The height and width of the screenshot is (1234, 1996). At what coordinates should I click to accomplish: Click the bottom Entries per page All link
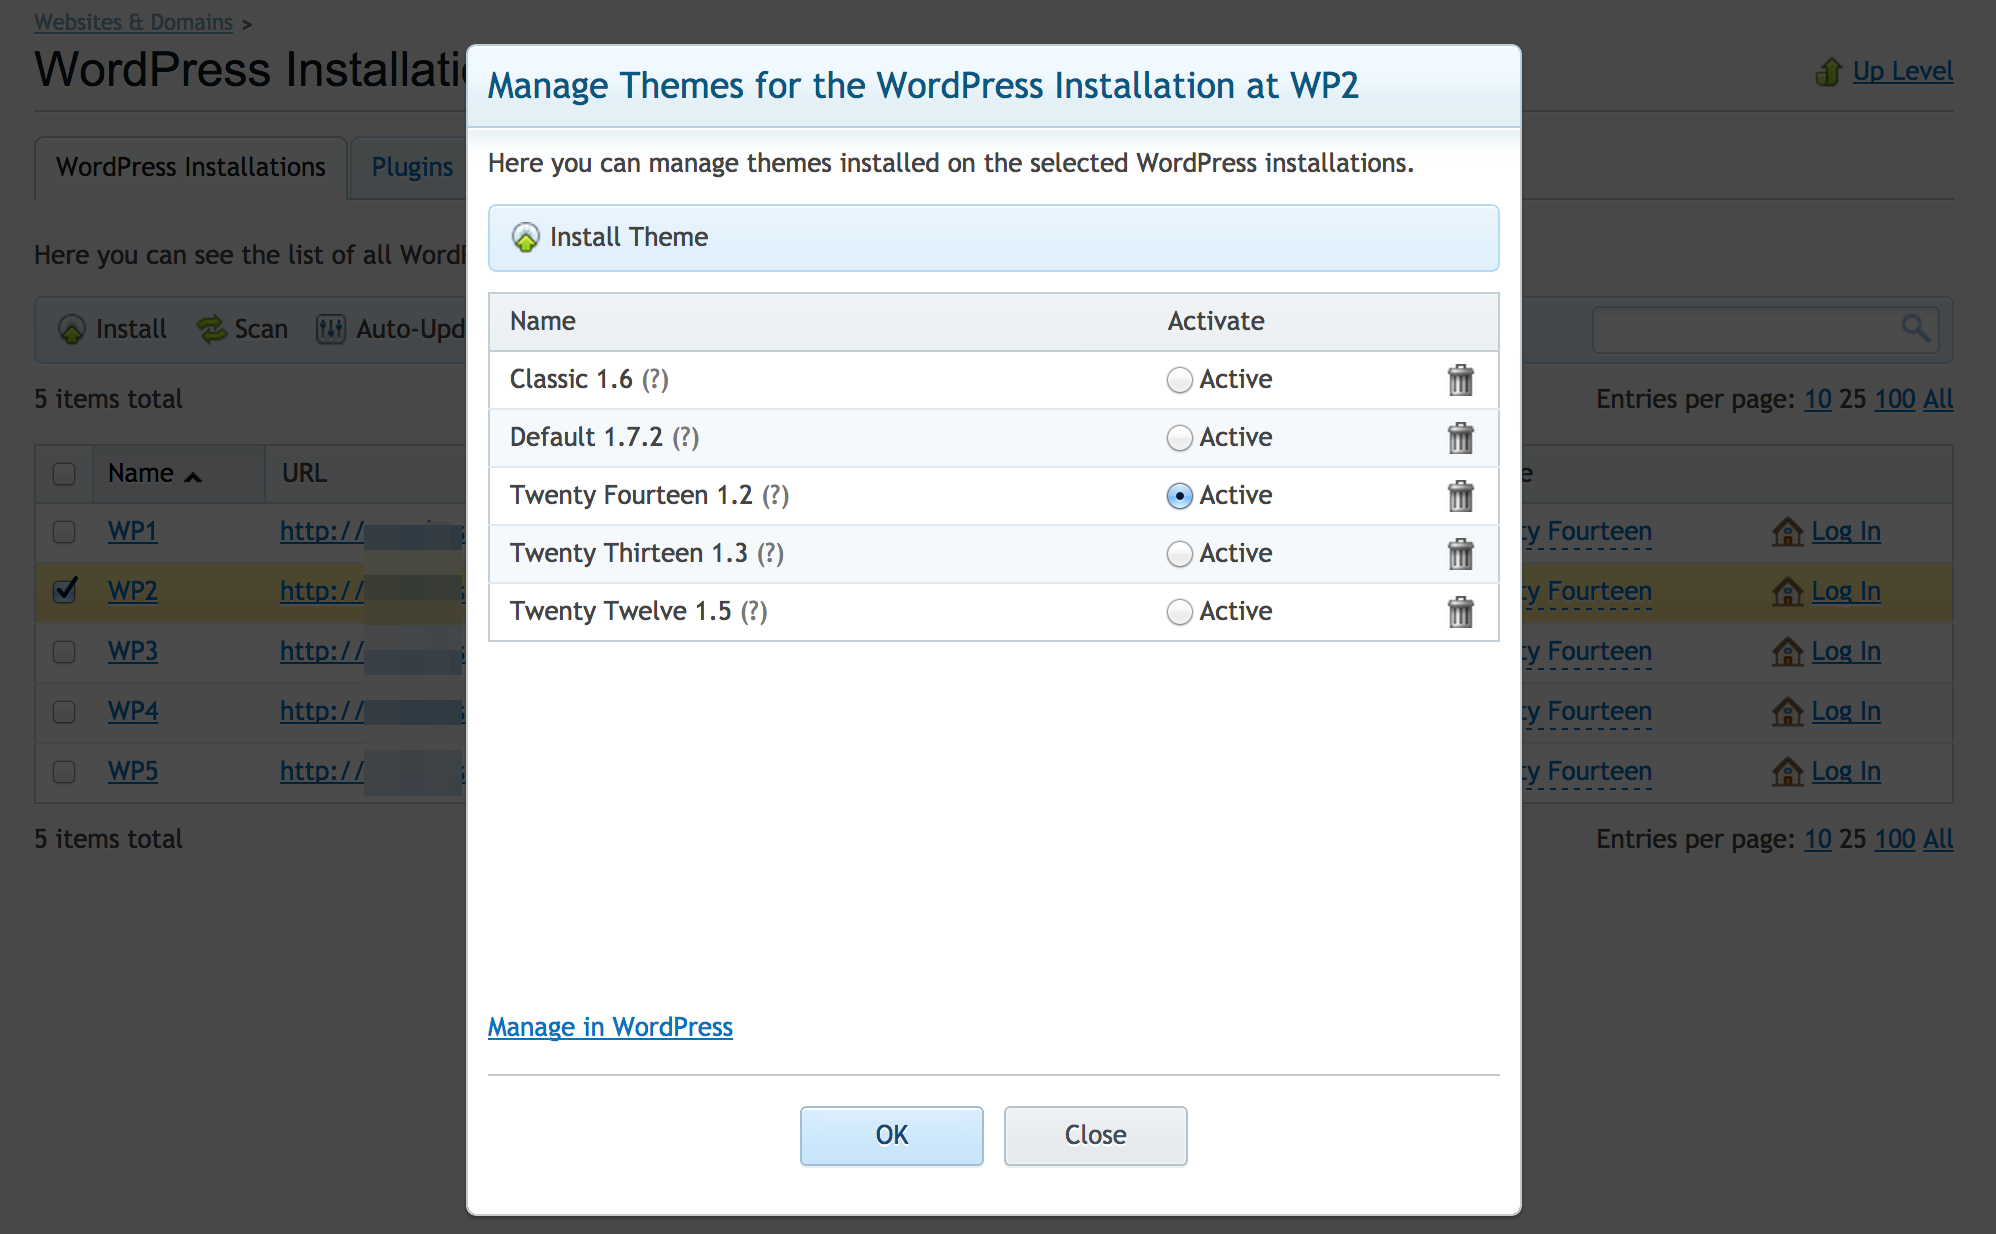click(1938, 839)
